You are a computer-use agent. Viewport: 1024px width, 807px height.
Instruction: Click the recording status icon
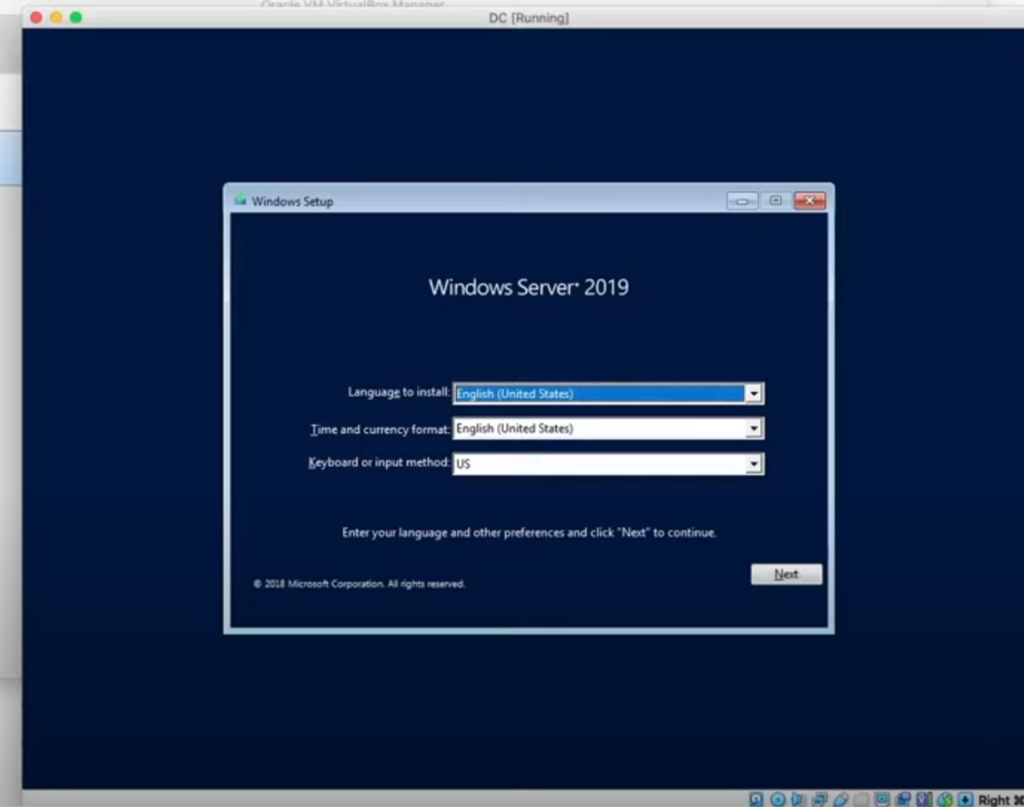903,799
